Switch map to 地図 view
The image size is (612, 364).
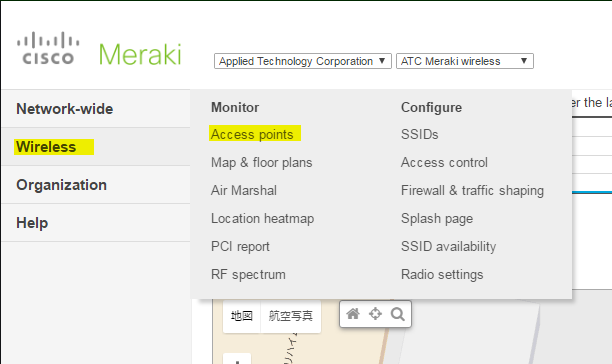pyautogui.click(x=242, y=316)
